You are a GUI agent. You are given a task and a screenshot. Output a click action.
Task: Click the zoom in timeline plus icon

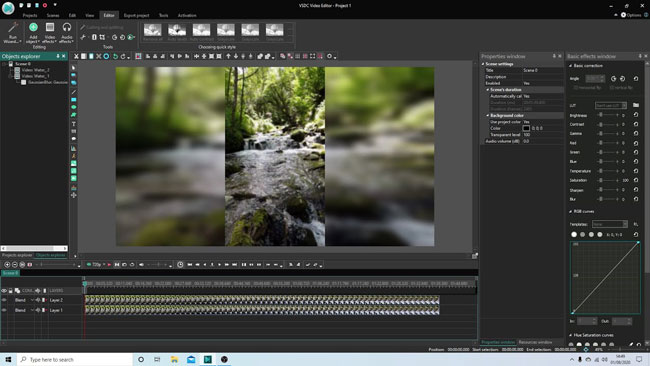click(7, 264)
